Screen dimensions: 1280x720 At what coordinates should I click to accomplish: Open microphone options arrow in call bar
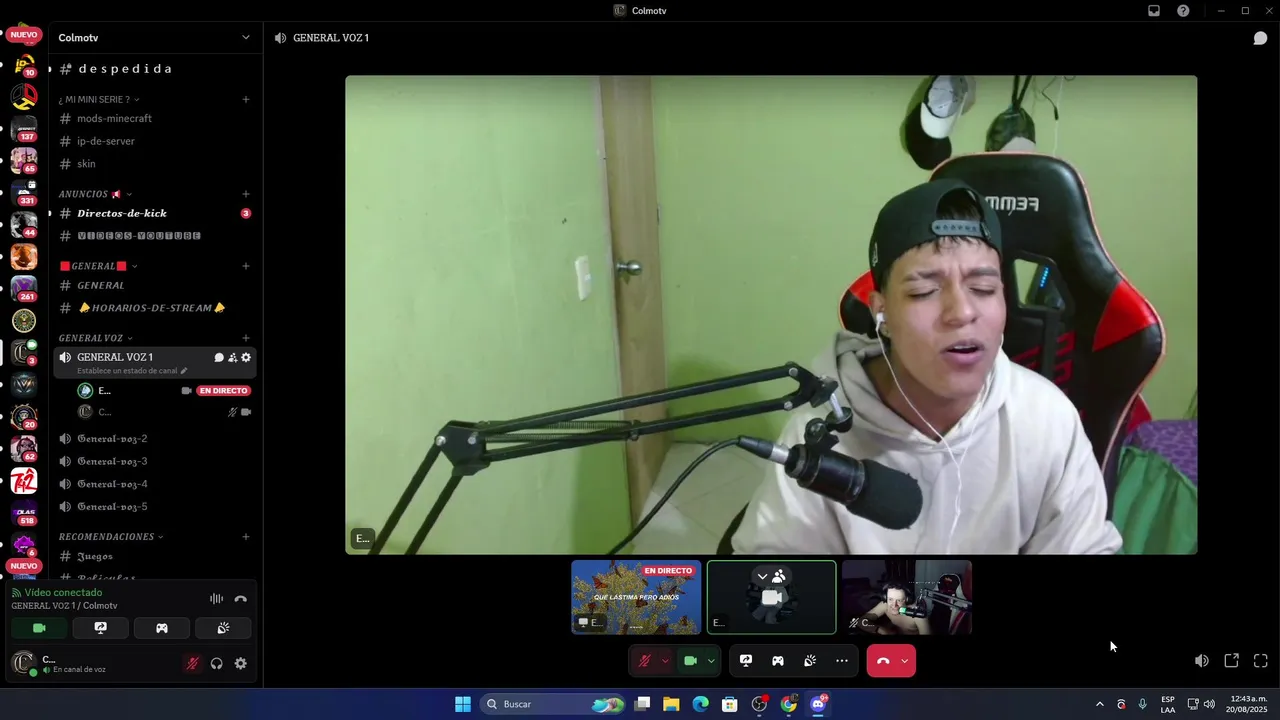tap(665, 661)
